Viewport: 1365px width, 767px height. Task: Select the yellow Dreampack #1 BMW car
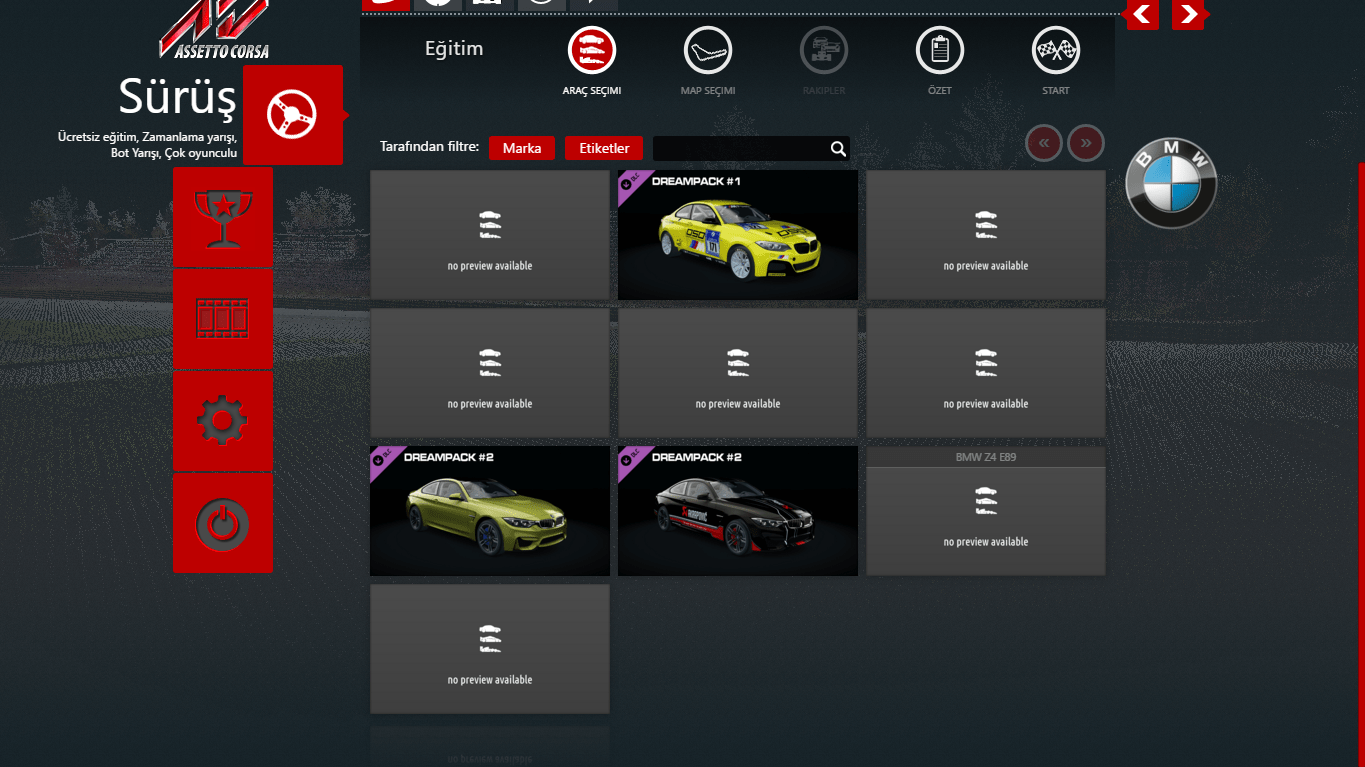[x=738, y=235]
